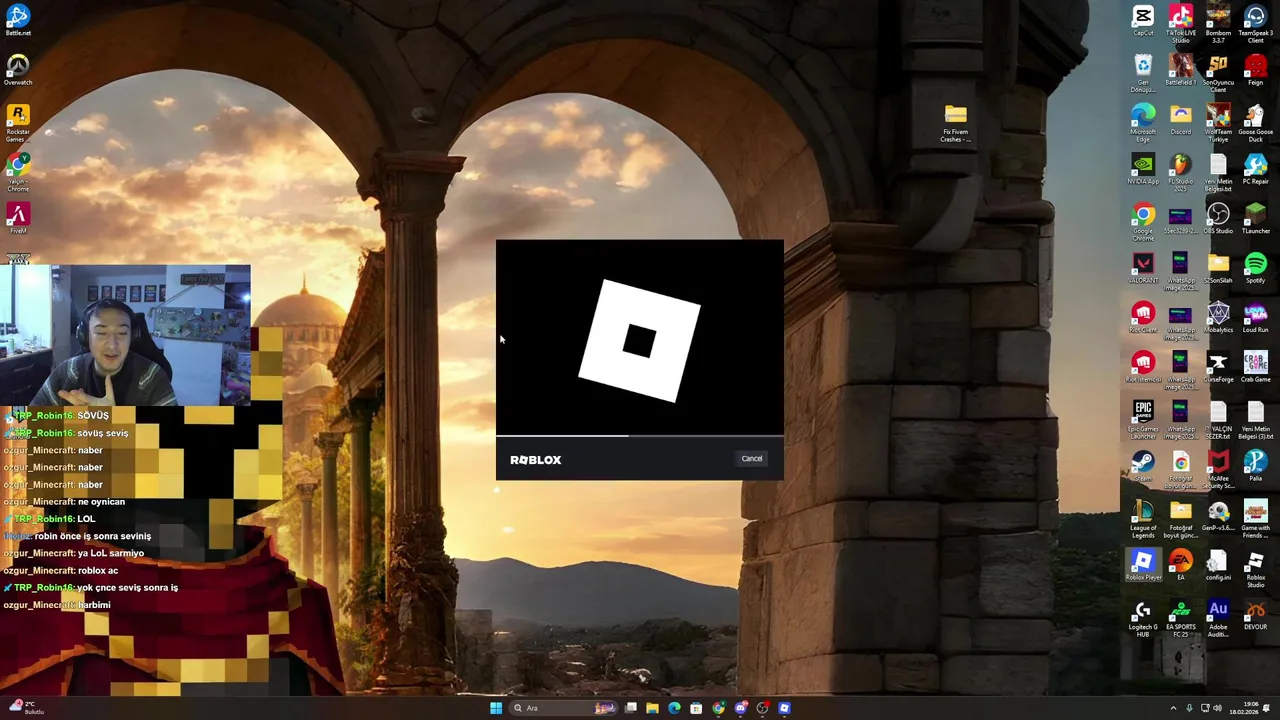Open the Windows Start menu
Image resolution: width=1280 pixels, height=720 pixels.
pos(495,708)
